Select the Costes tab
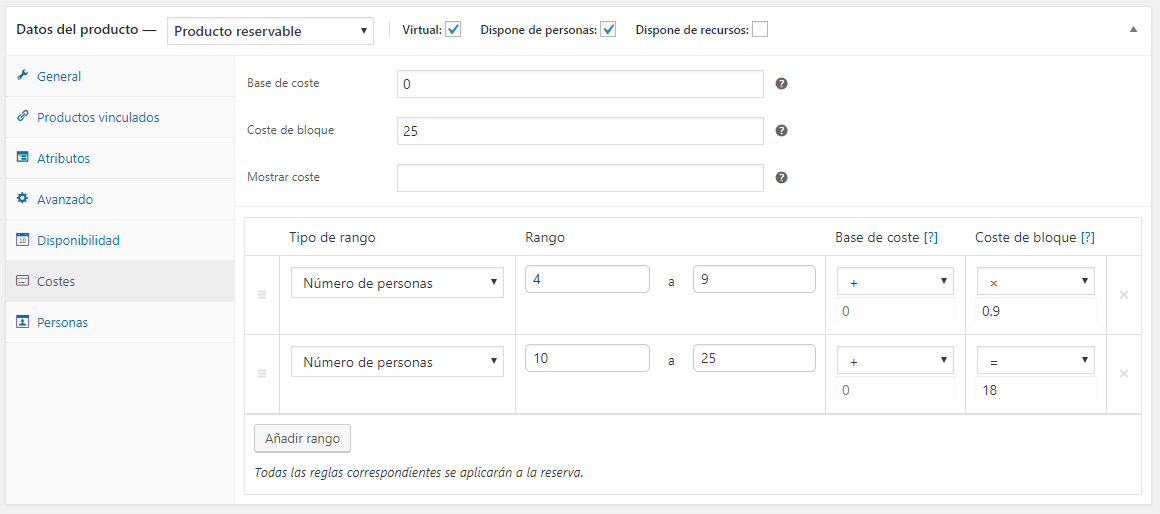 [120, 281]
